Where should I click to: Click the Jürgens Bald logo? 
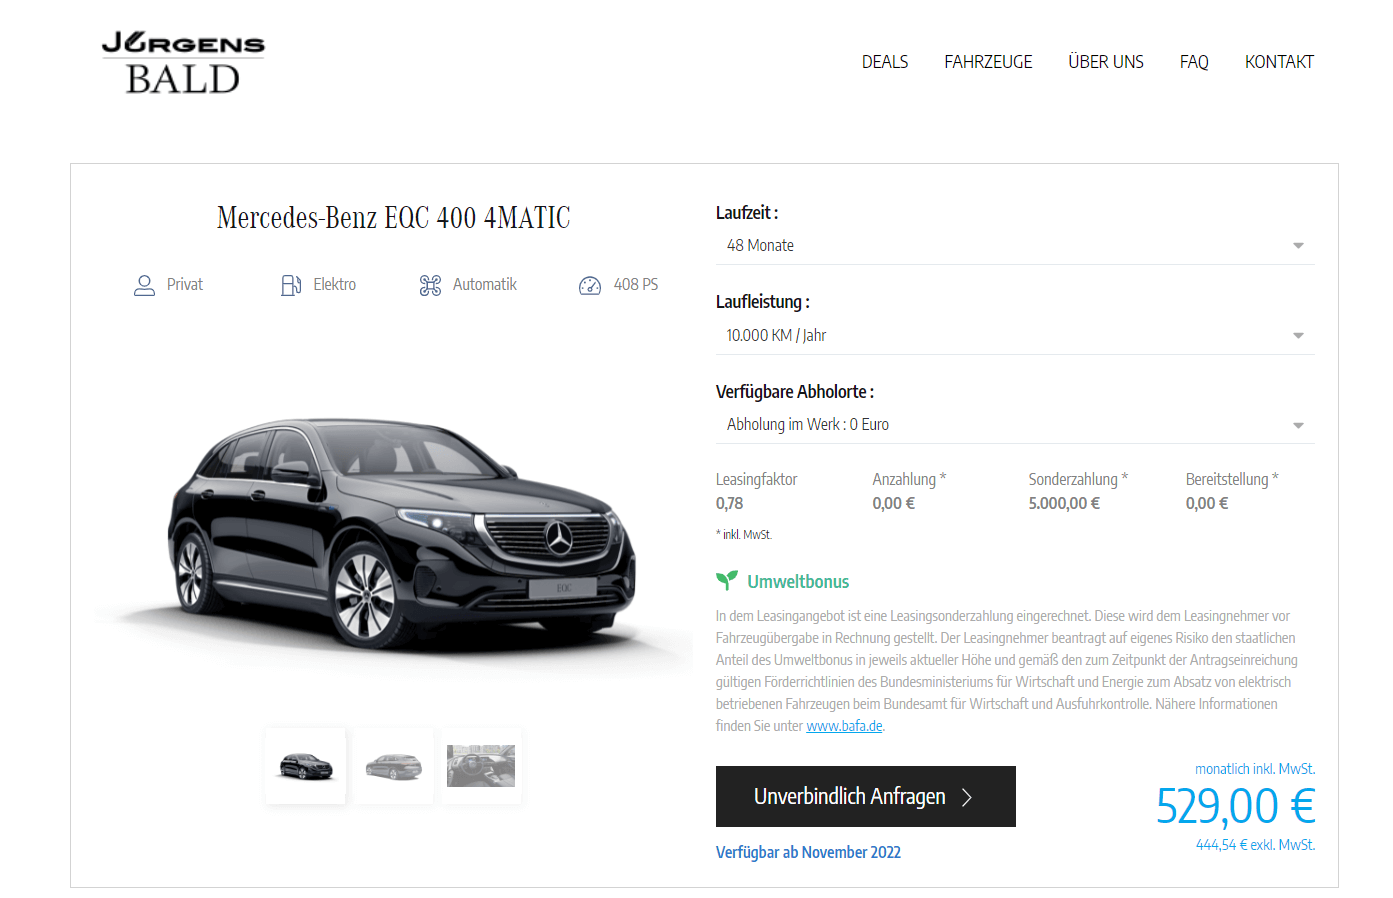click(x=183, y=63)
